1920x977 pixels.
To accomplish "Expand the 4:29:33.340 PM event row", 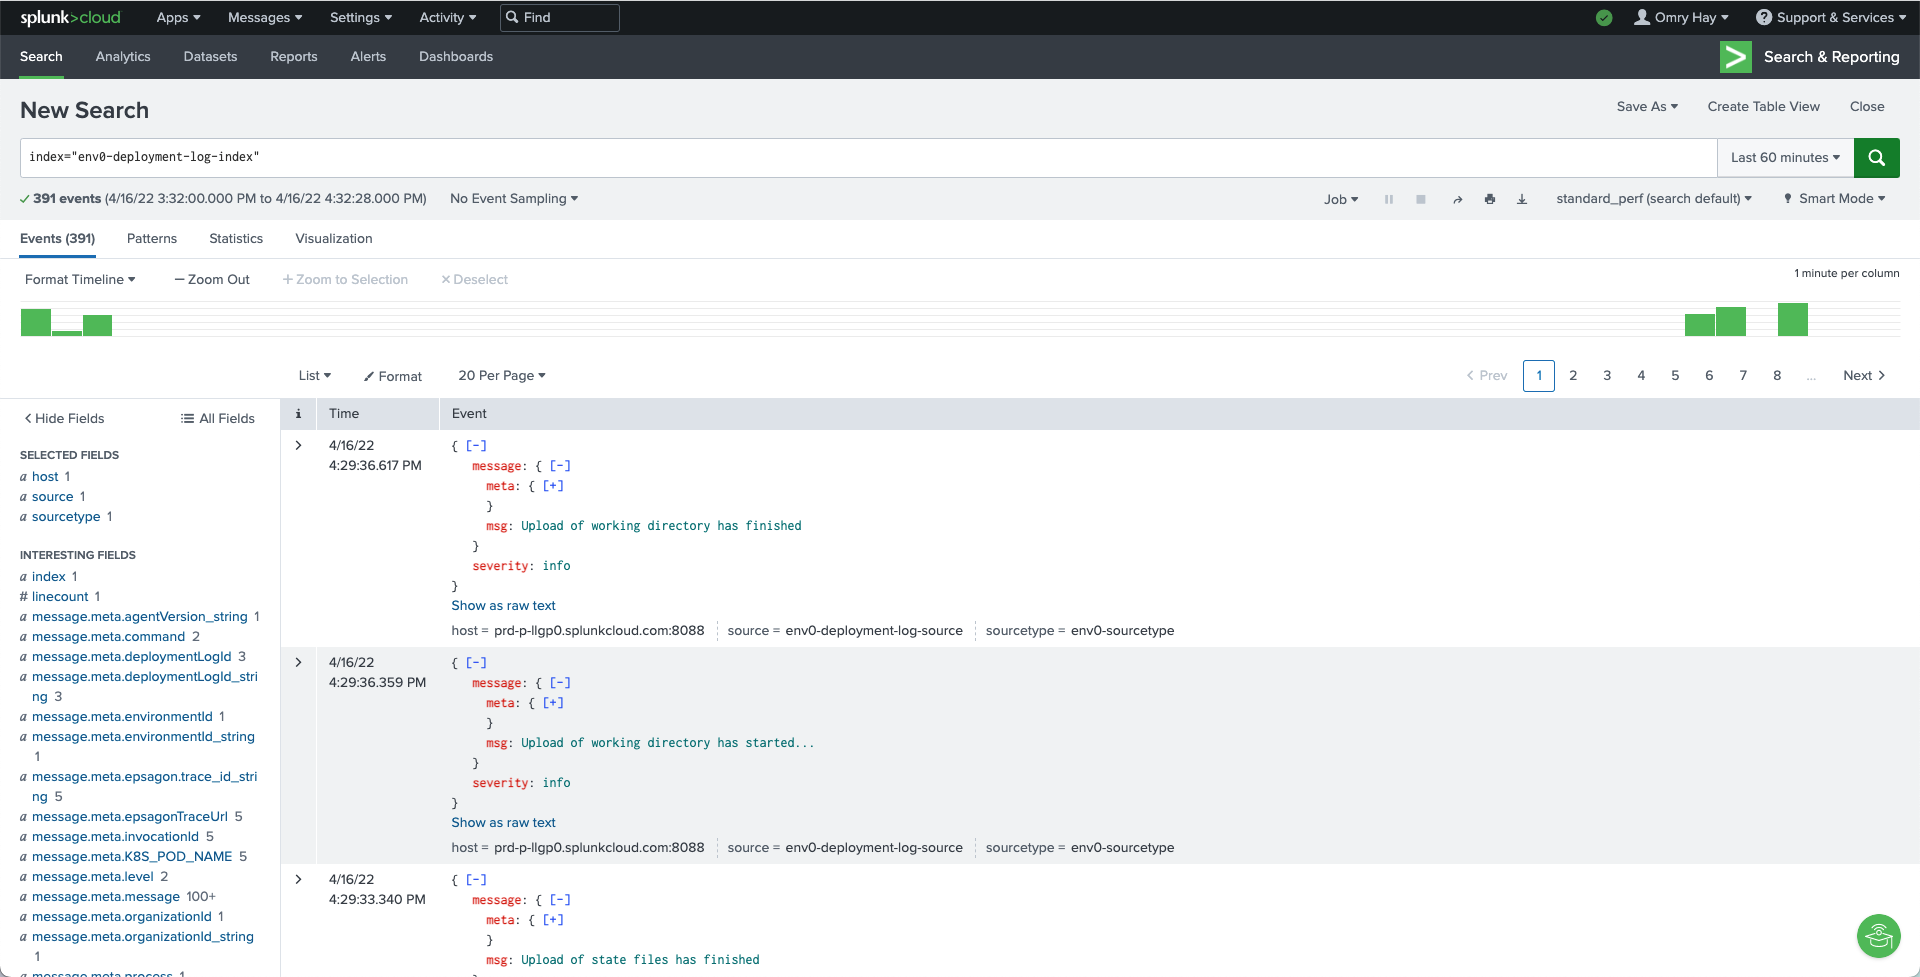I will (298, 880).
